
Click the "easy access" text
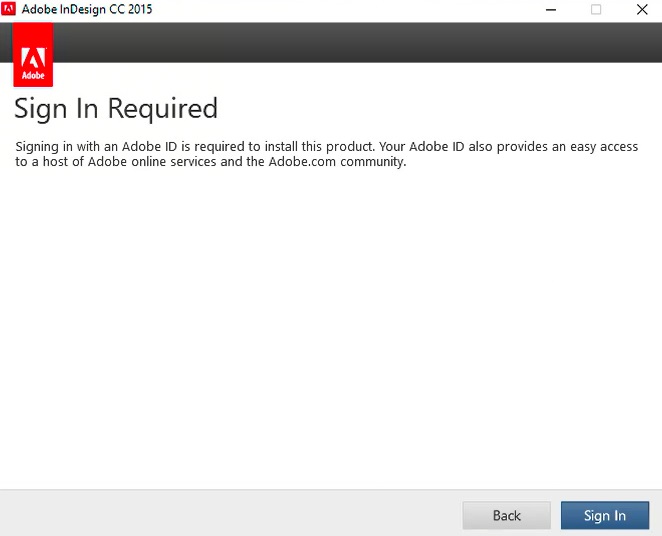point(601,146)
